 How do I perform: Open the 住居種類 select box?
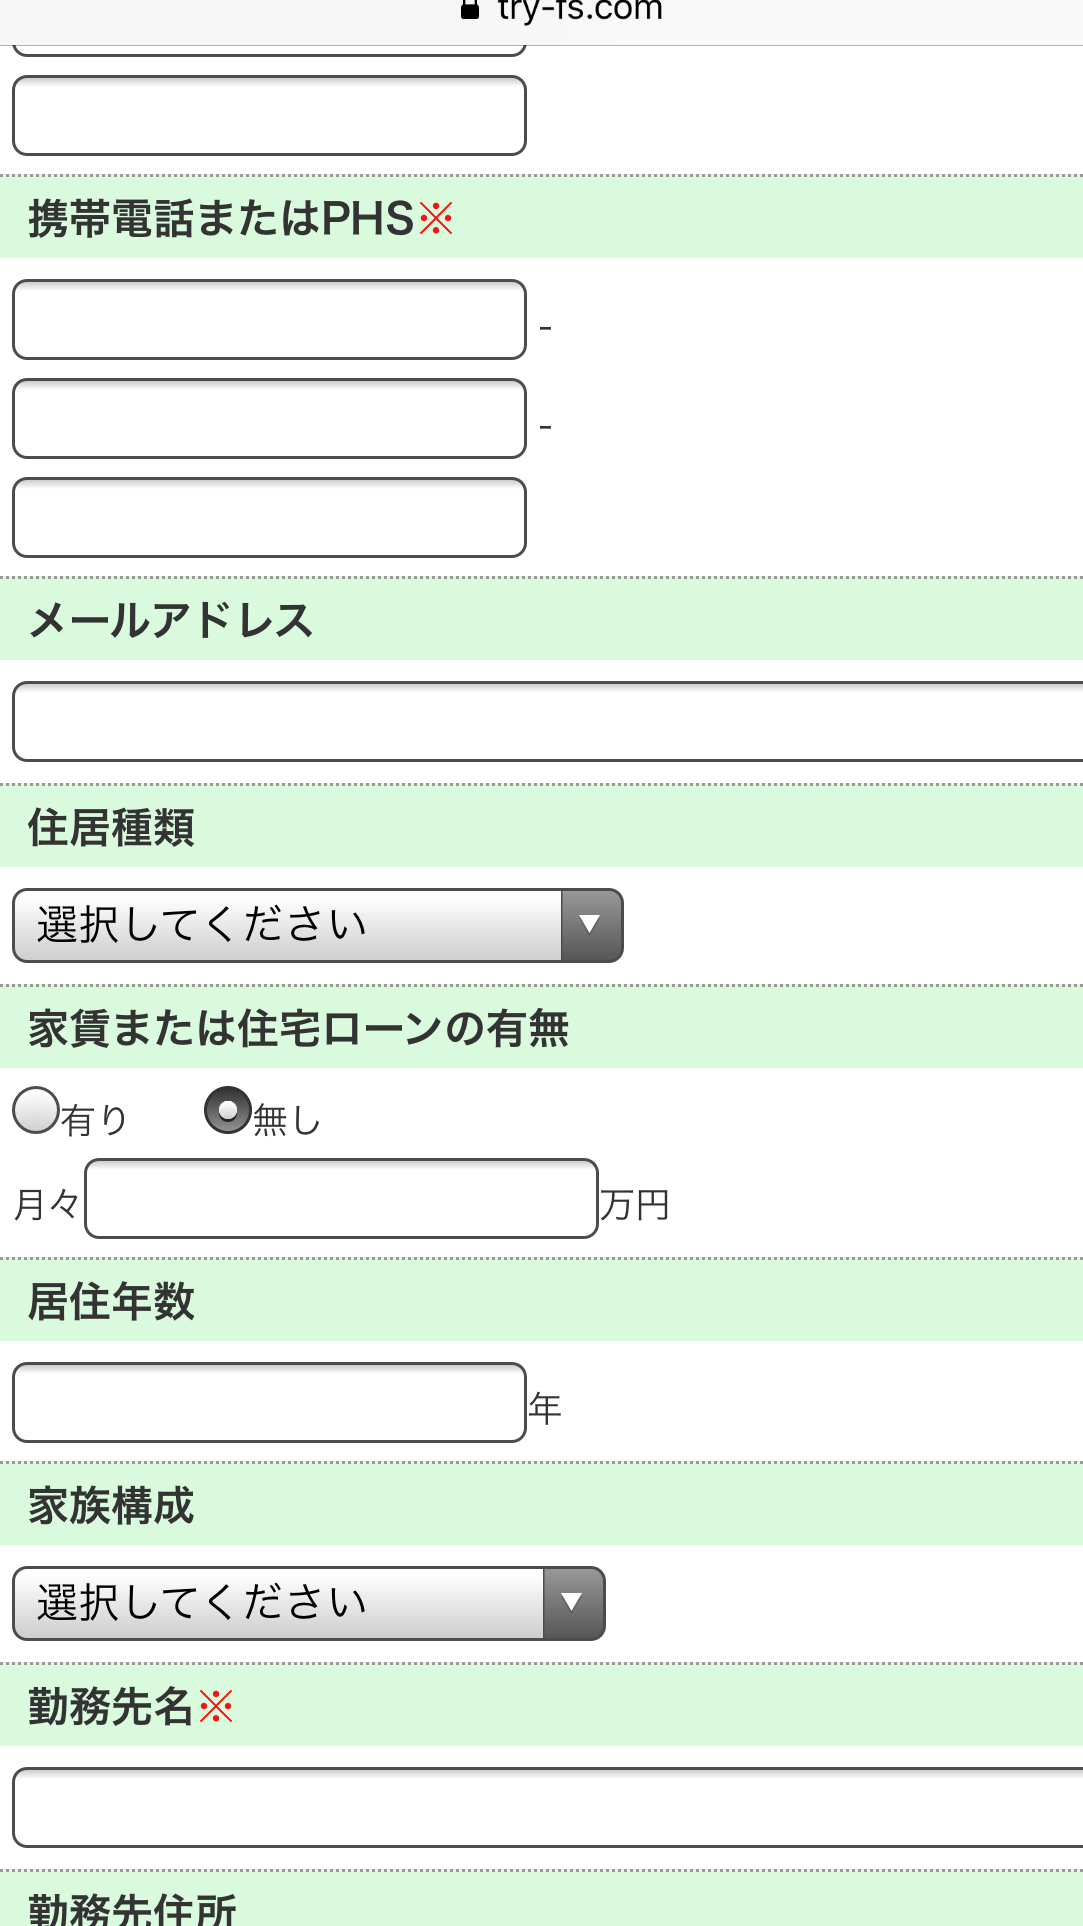click(x=318, y=925)
